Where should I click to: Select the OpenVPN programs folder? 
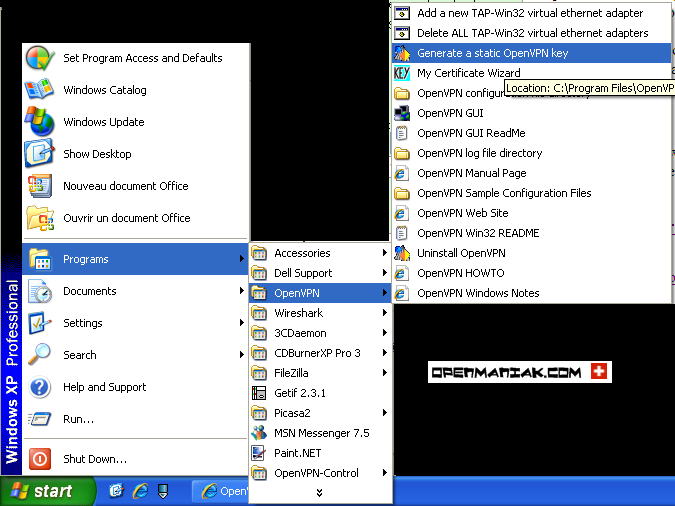pos(320,293)
